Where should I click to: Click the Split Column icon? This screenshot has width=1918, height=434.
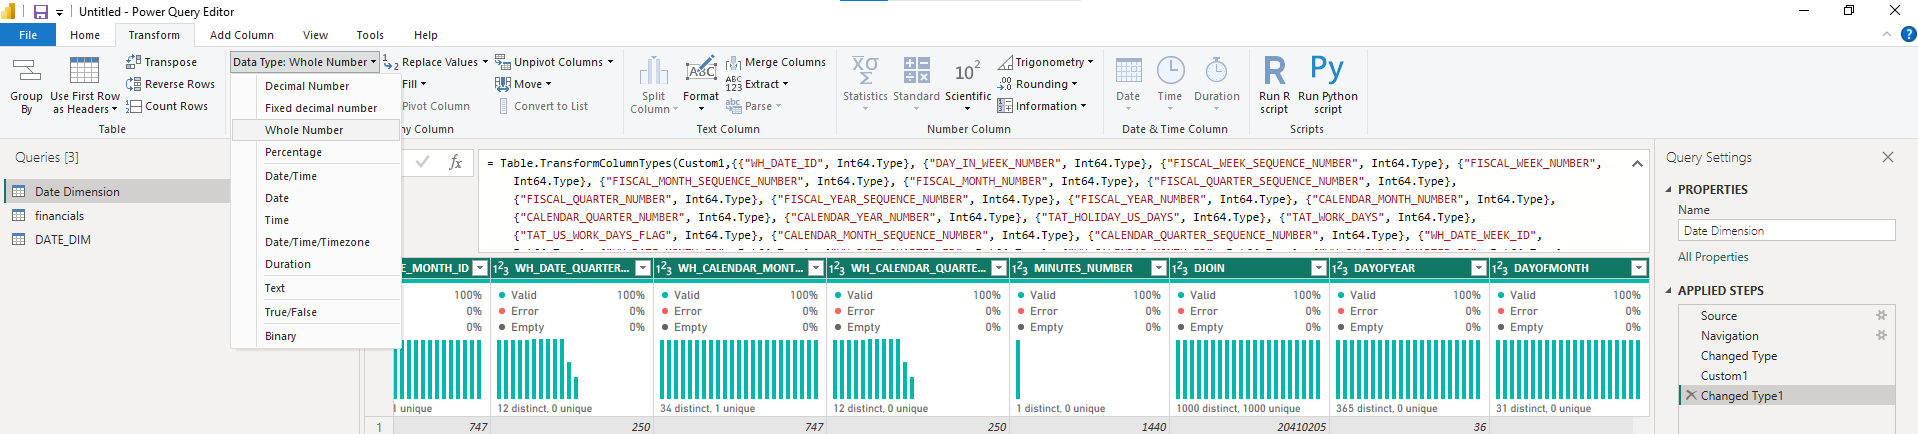(653, 71)
